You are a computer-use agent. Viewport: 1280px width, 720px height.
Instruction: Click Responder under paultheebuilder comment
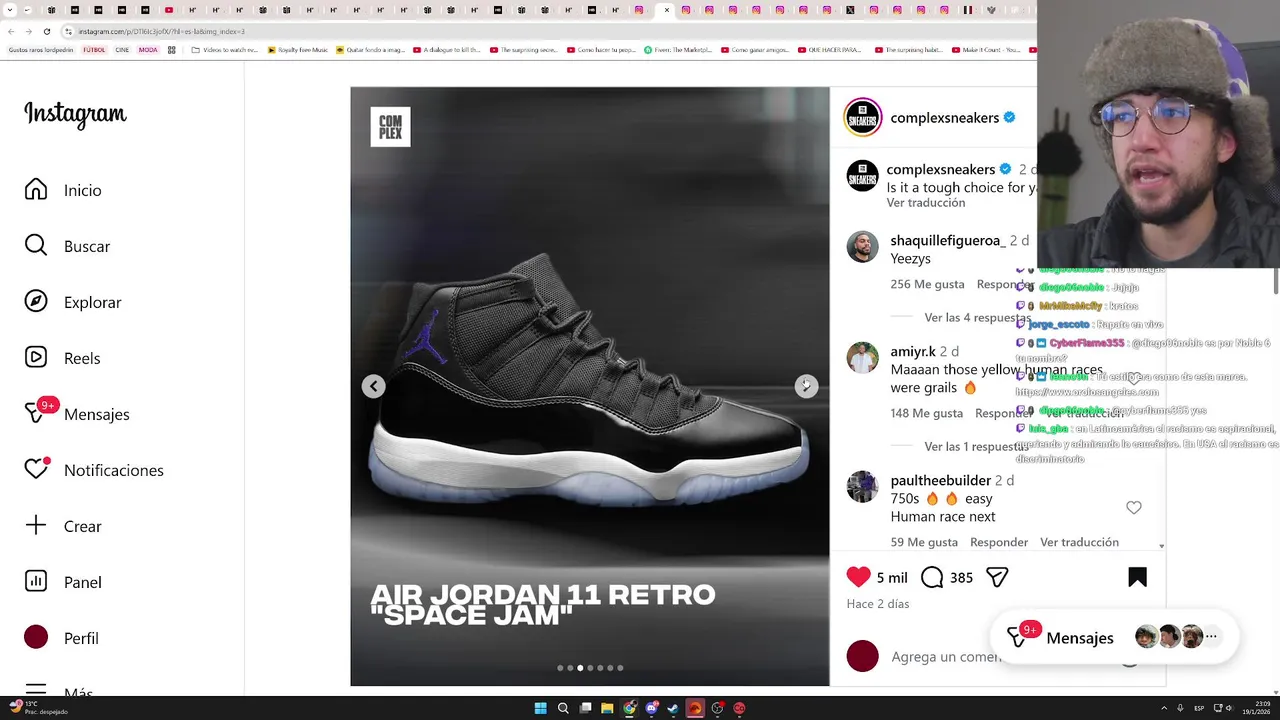tap(999, 542)
